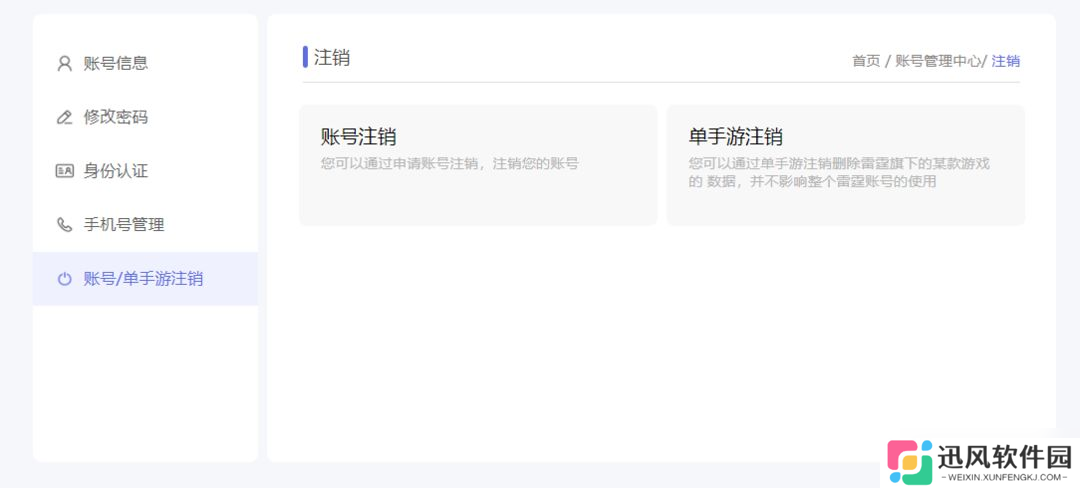This screenshot has height=488, width=1080.
Task: Click the ID card icon beside 身份认证
Action: pos(64,171)
